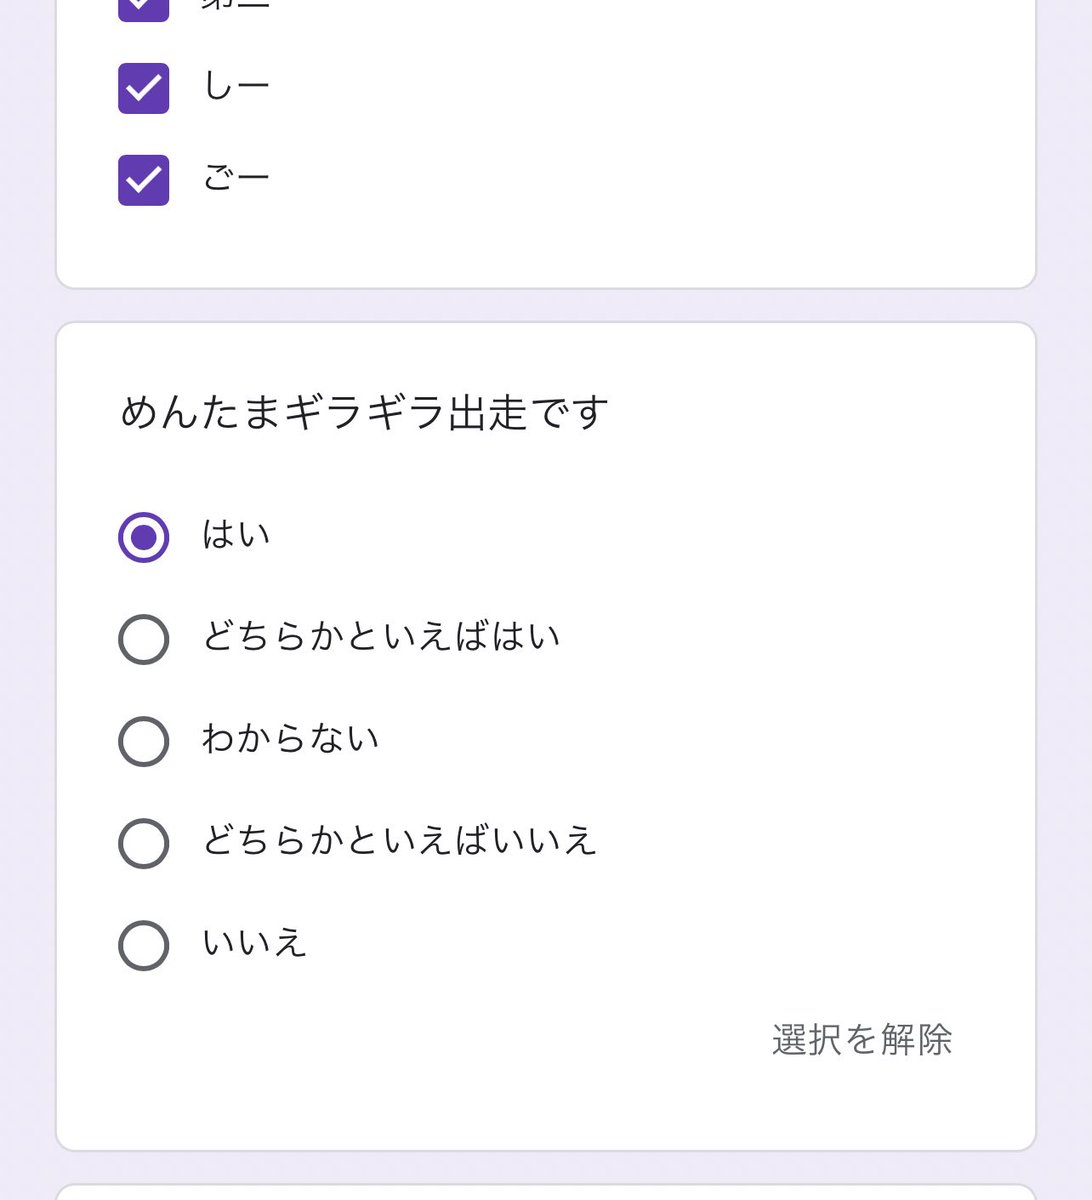Click the ごー option label text

[x=237, y=179]
